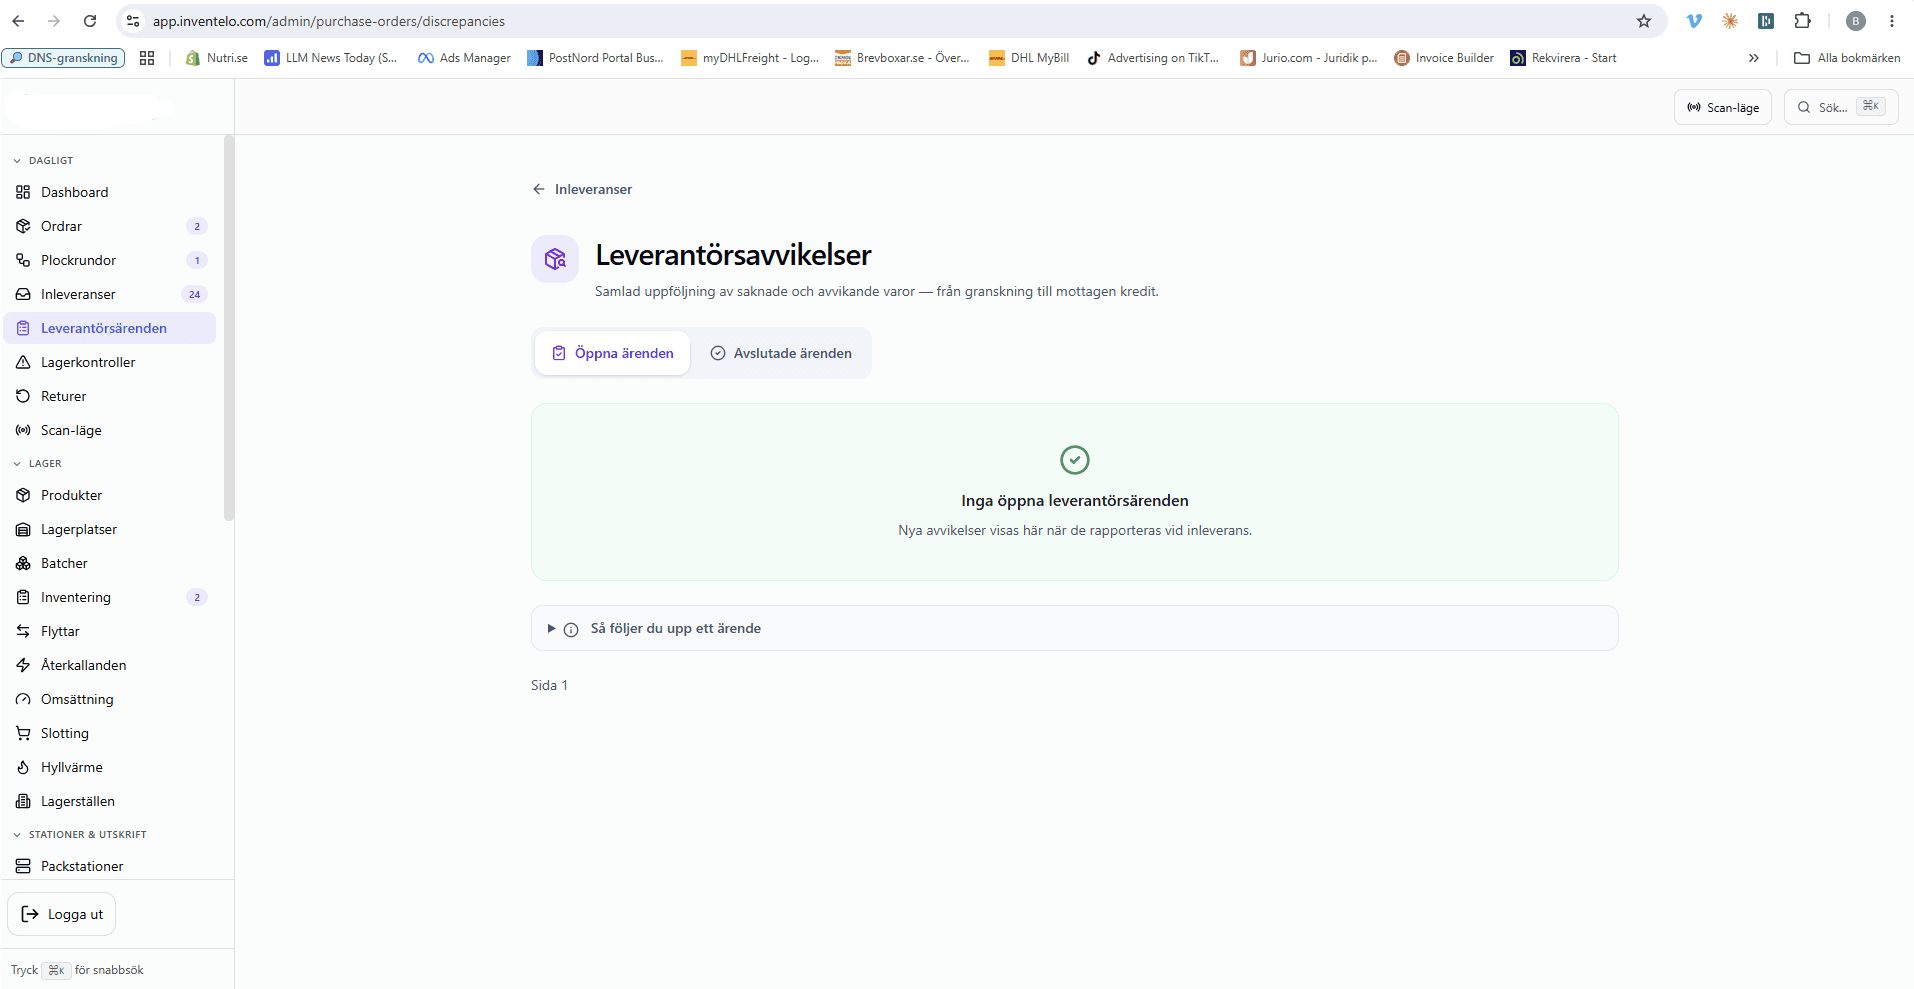This screenshot has height=989, width=1914.
Task: Collapse the STATIONER & UTSKRIFT section
Action: coord(79,834)
